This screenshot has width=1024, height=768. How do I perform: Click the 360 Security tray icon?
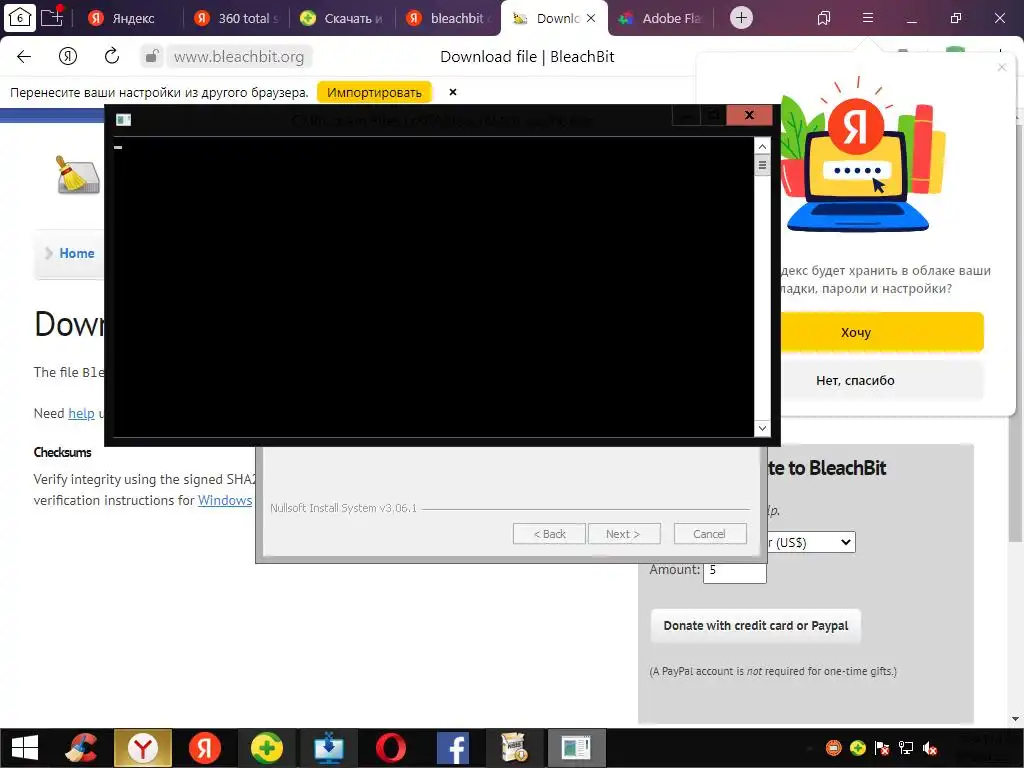pyautogui.click(x=857, y=748)
